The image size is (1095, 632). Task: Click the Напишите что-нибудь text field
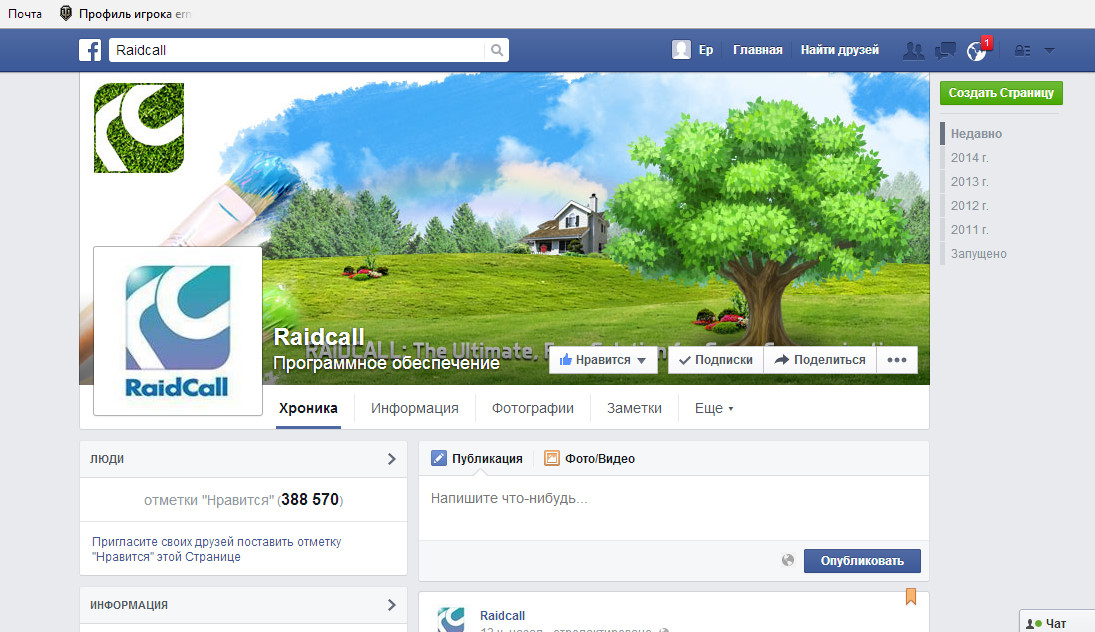coord(674,508)
